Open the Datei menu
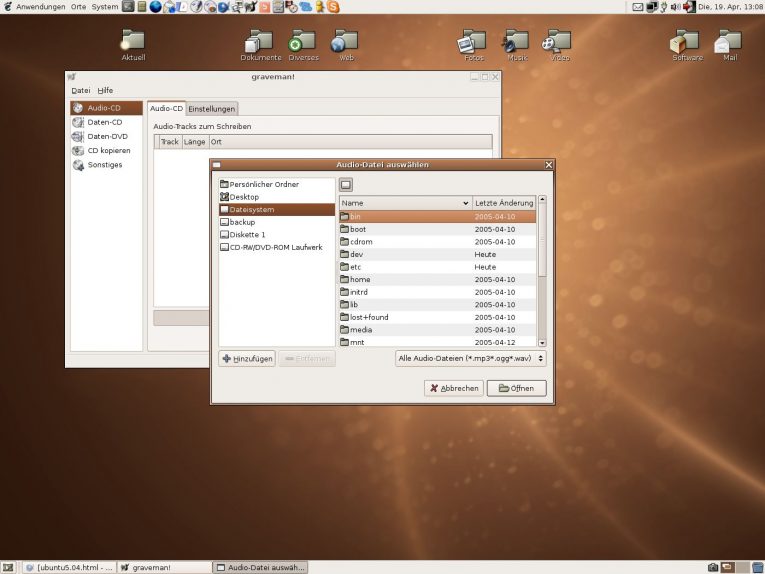 coord(81,91)
